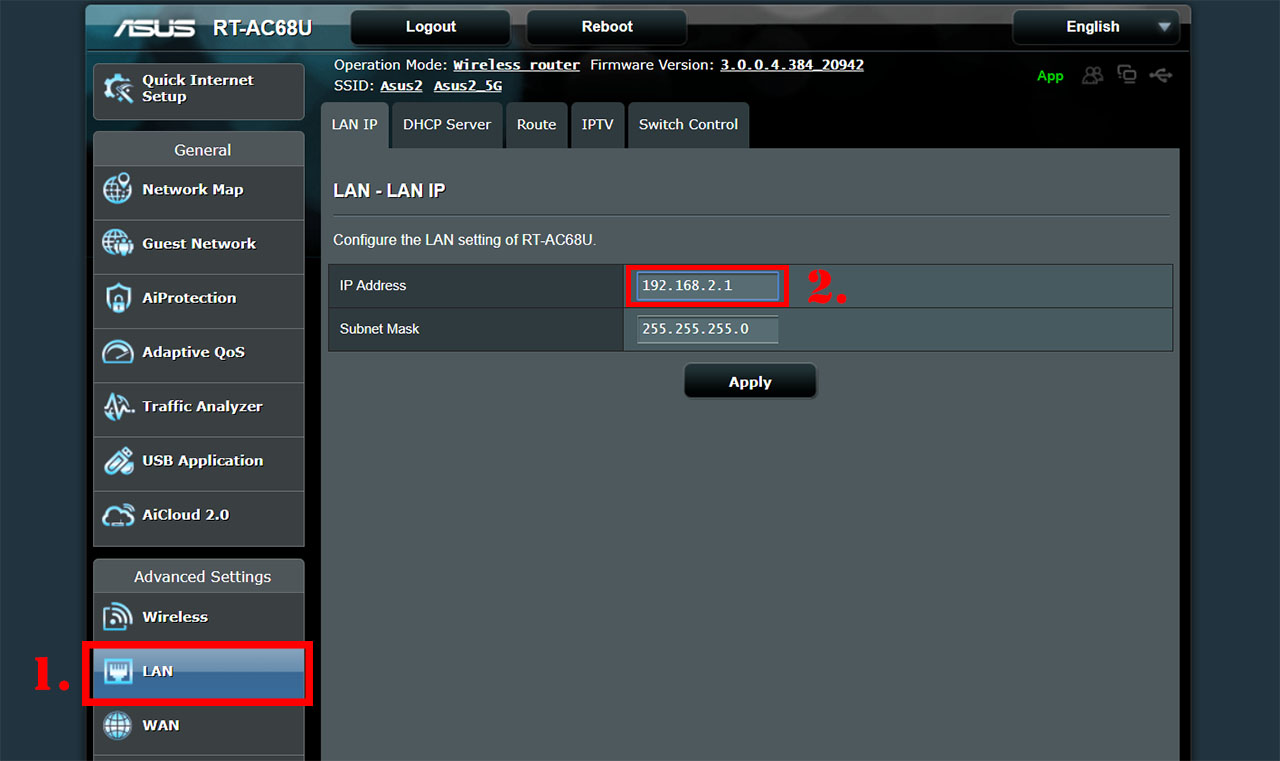Click the AiCloud 2.0 cloud icon
1280x761 pixels.
[118, 515]
